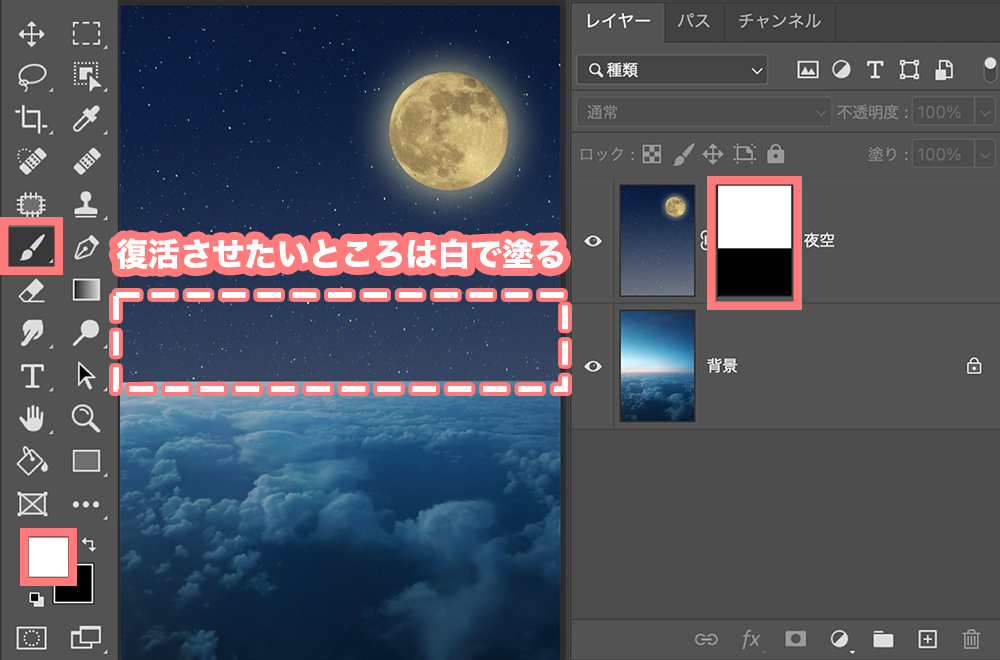
Task: Select the Eraser tool
Action: [x=31, y=290]
